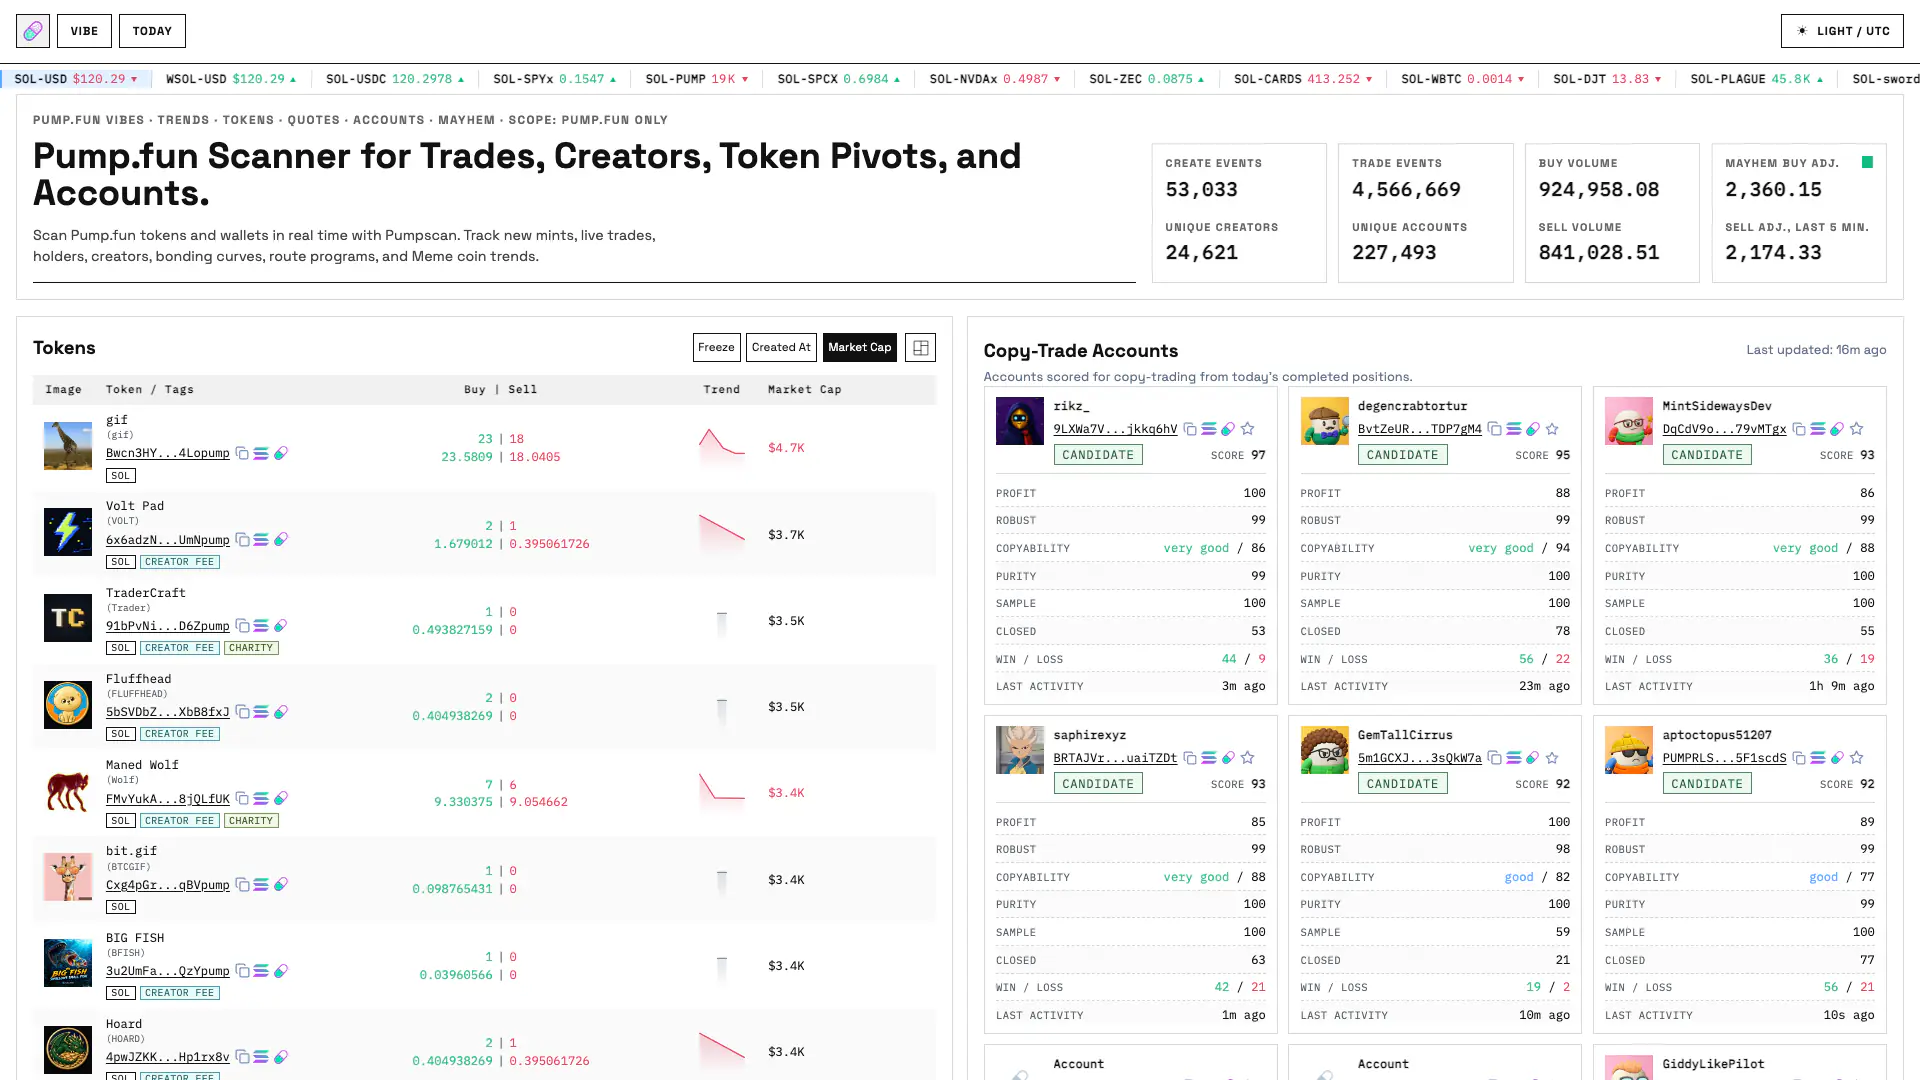Open pump.fun pill icon for Hoard token

click(x=281, y=1057)
